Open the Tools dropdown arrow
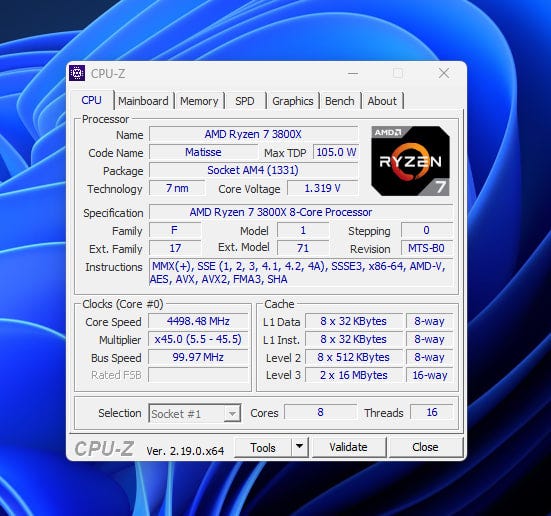Viewport: 551px width, 516px height. 300,447
